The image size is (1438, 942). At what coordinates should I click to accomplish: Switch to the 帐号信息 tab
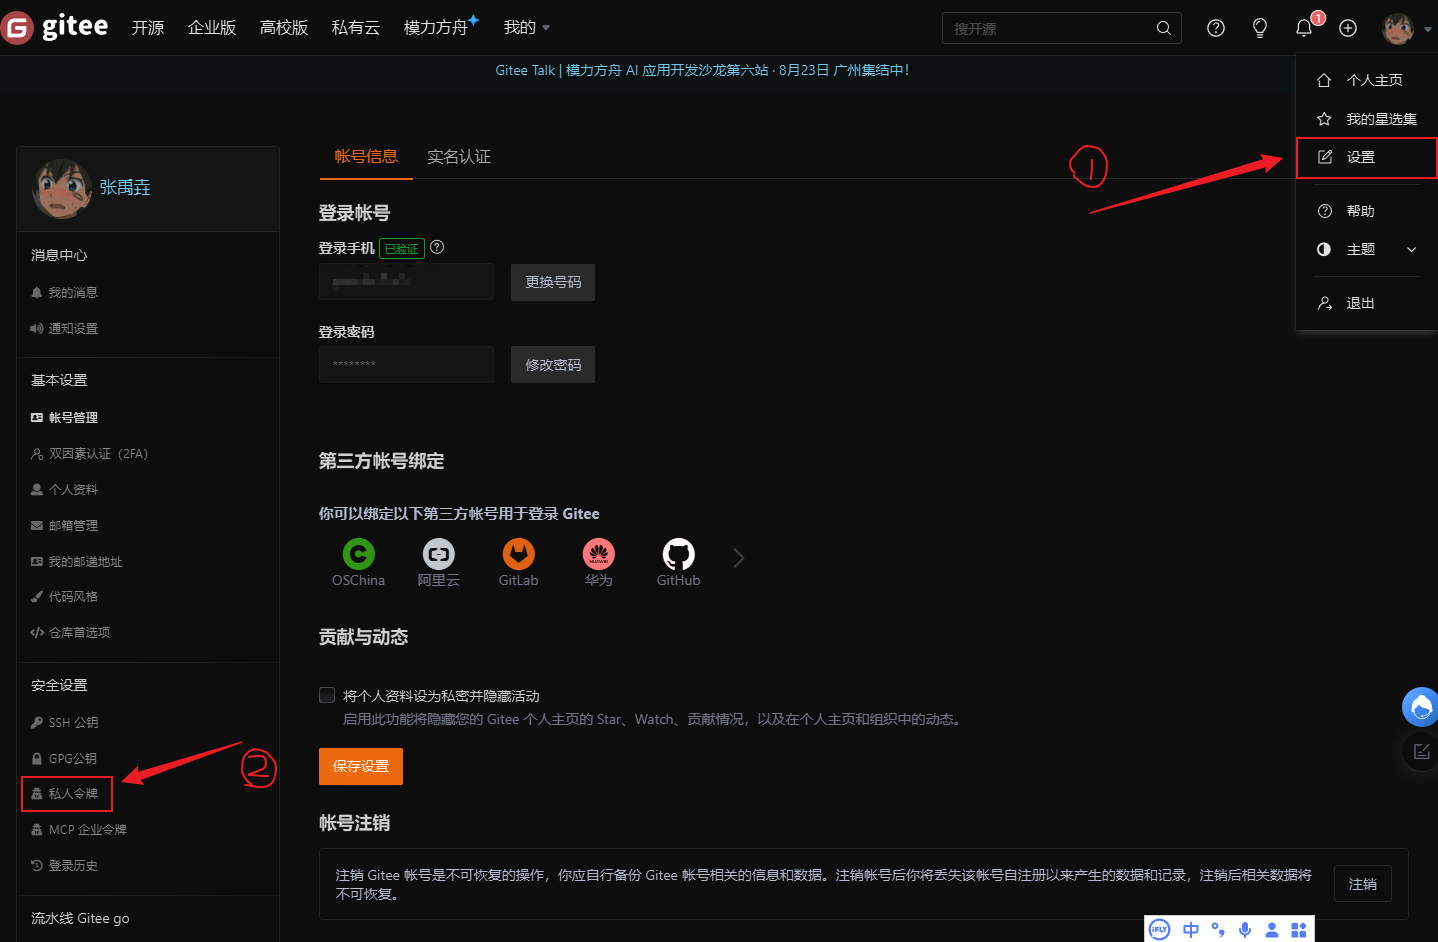(366, 156)
